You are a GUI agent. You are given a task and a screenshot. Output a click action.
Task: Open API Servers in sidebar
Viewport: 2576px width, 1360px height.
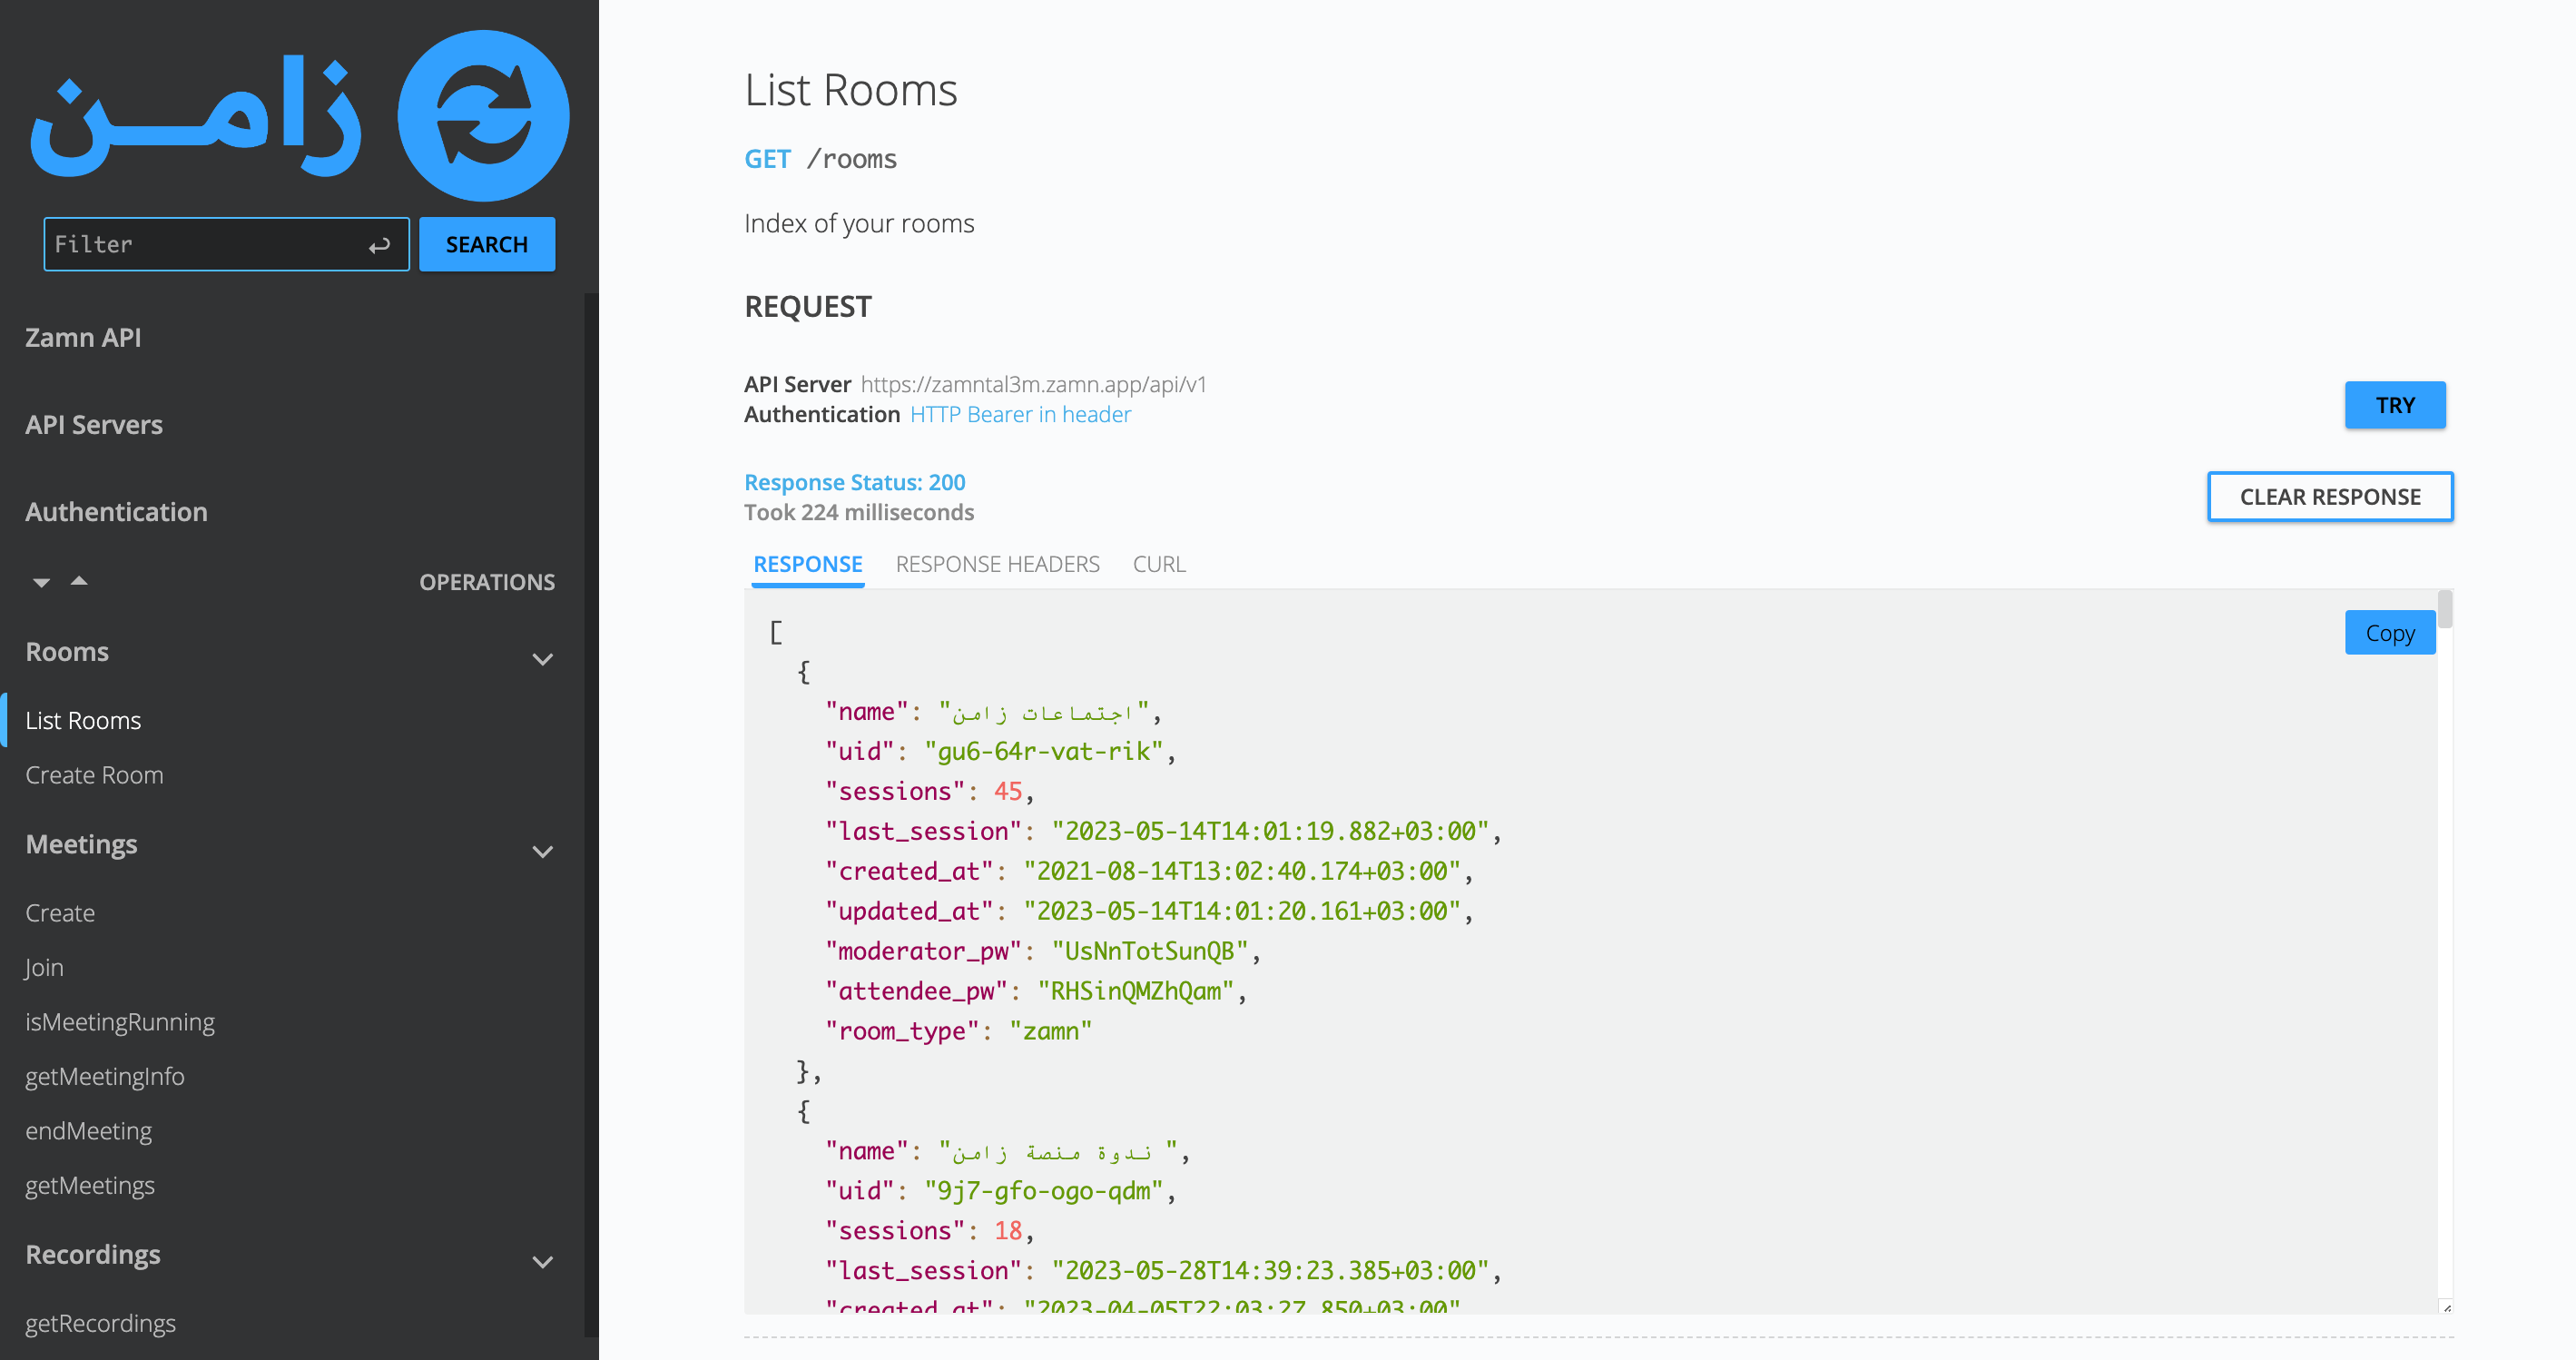pyautogui.click(x=94, y=425)
